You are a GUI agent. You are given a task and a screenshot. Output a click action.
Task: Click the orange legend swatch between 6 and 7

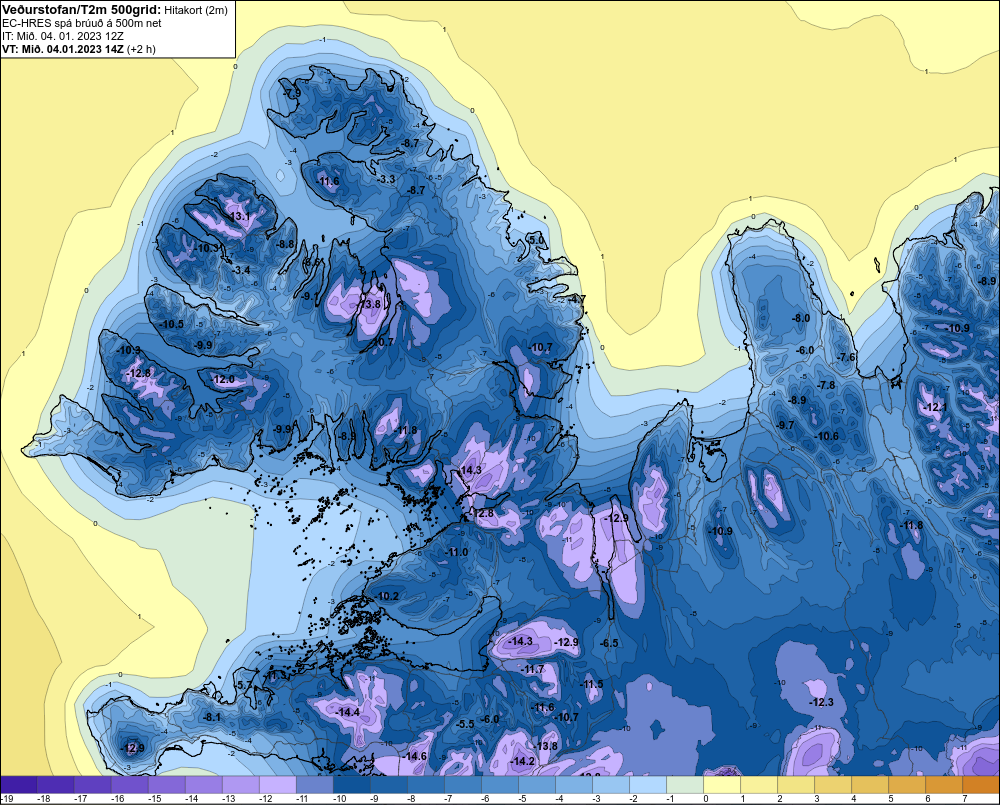945,785
